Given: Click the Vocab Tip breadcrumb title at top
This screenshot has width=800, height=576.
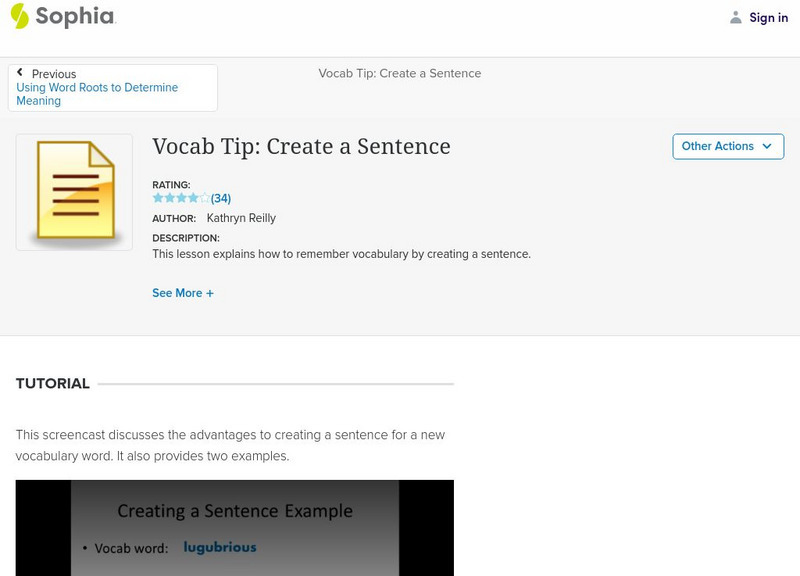Looking at the screenshot, I should tap(399, 73).
